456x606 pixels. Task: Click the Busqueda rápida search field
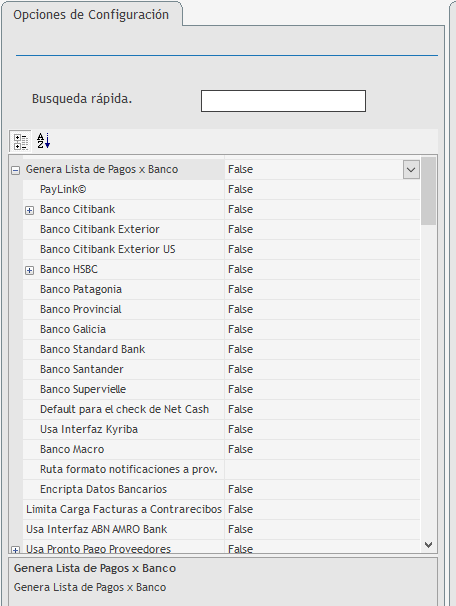pyautogui.click(x=283, y=101)
